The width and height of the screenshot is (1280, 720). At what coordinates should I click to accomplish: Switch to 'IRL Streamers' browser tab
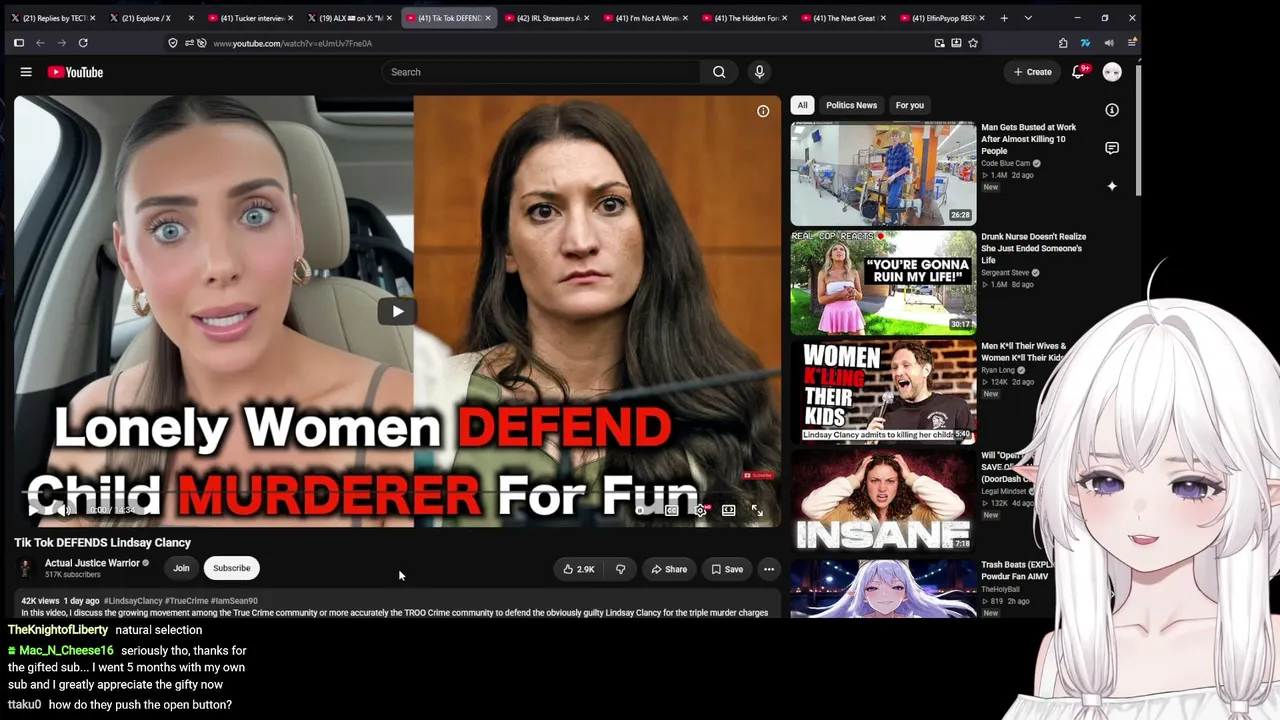(546, 18)
